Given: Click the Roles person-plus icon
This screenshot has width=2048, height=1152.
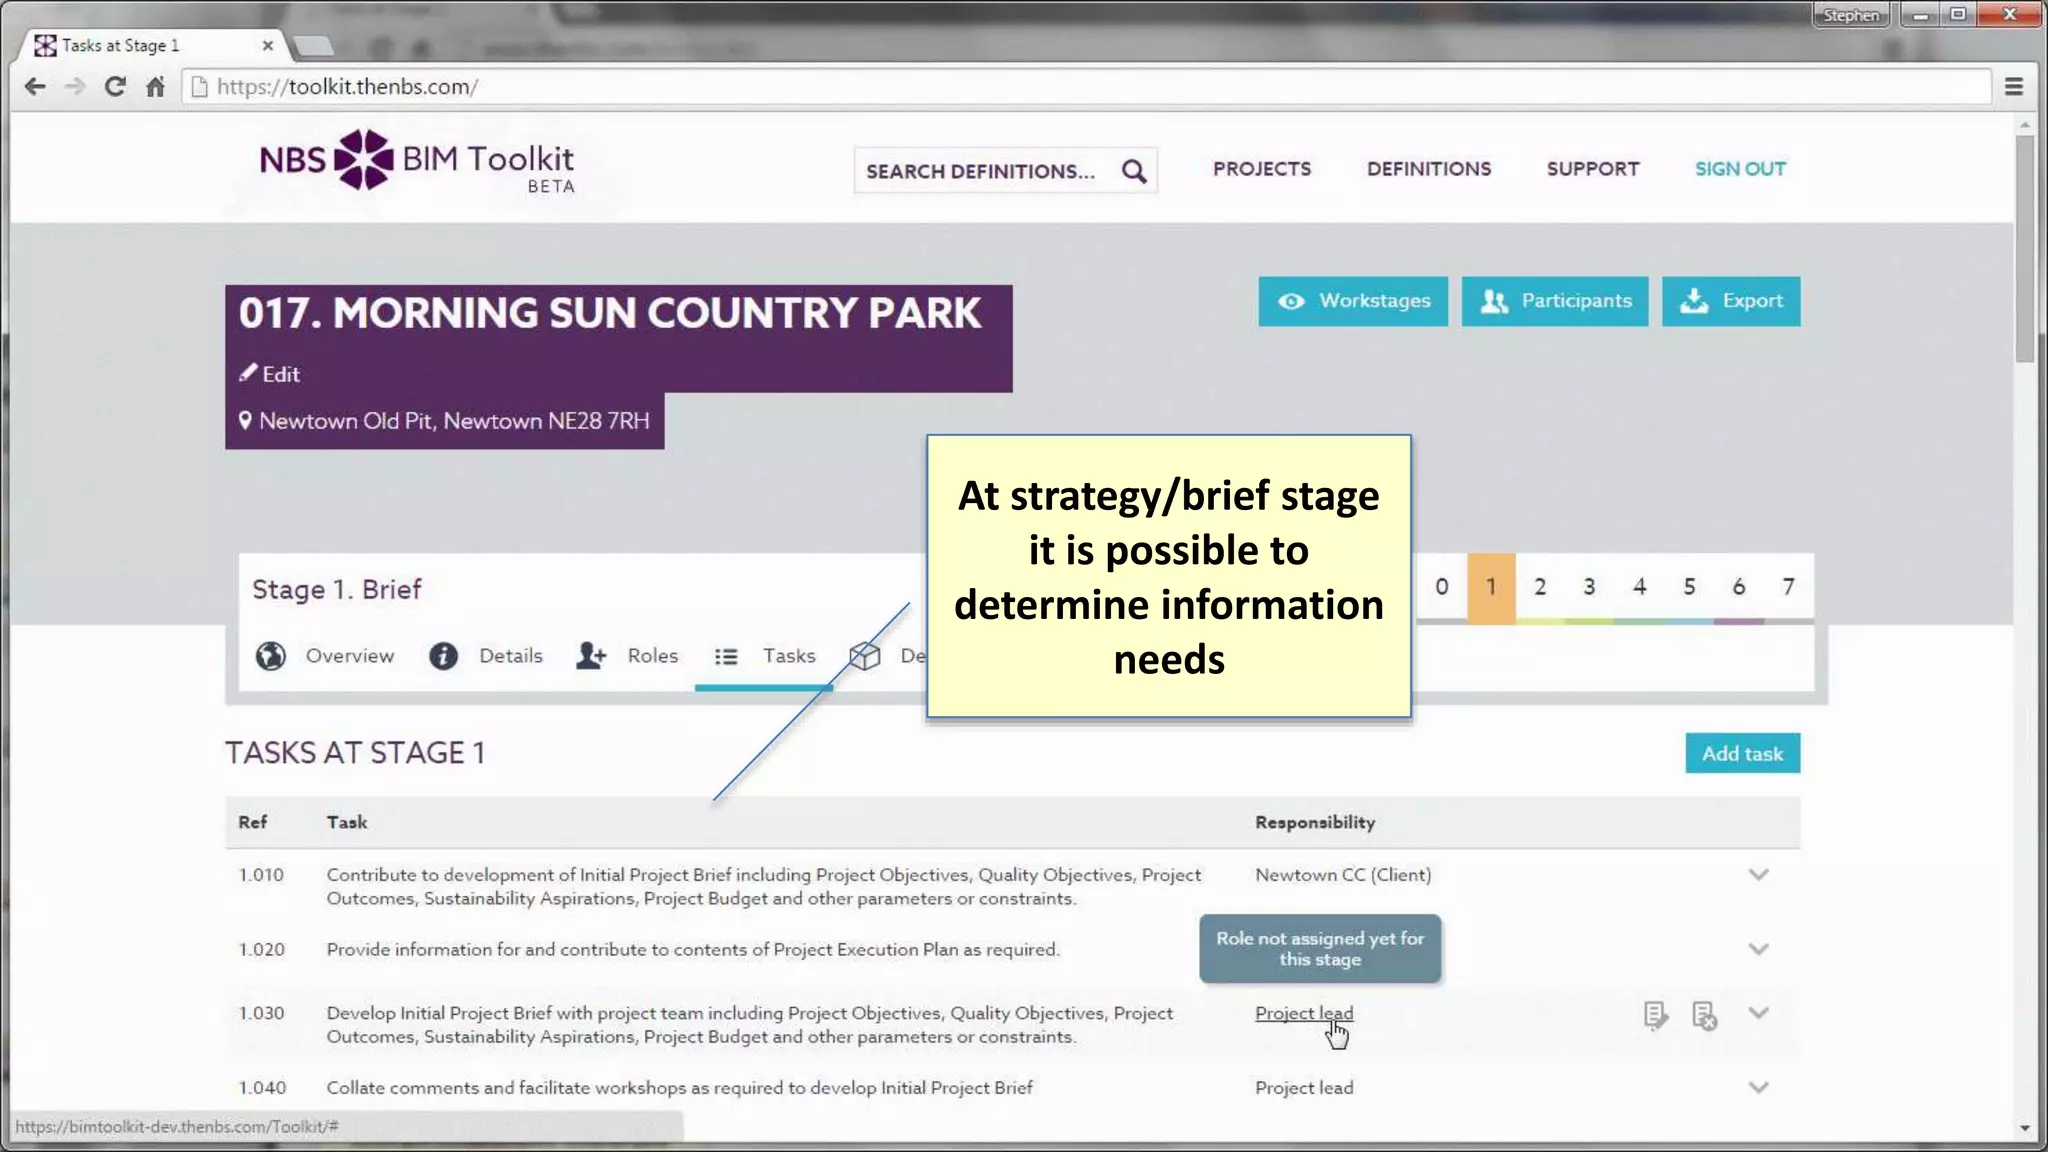Looking at the screenshot, I should coord(591,656).
